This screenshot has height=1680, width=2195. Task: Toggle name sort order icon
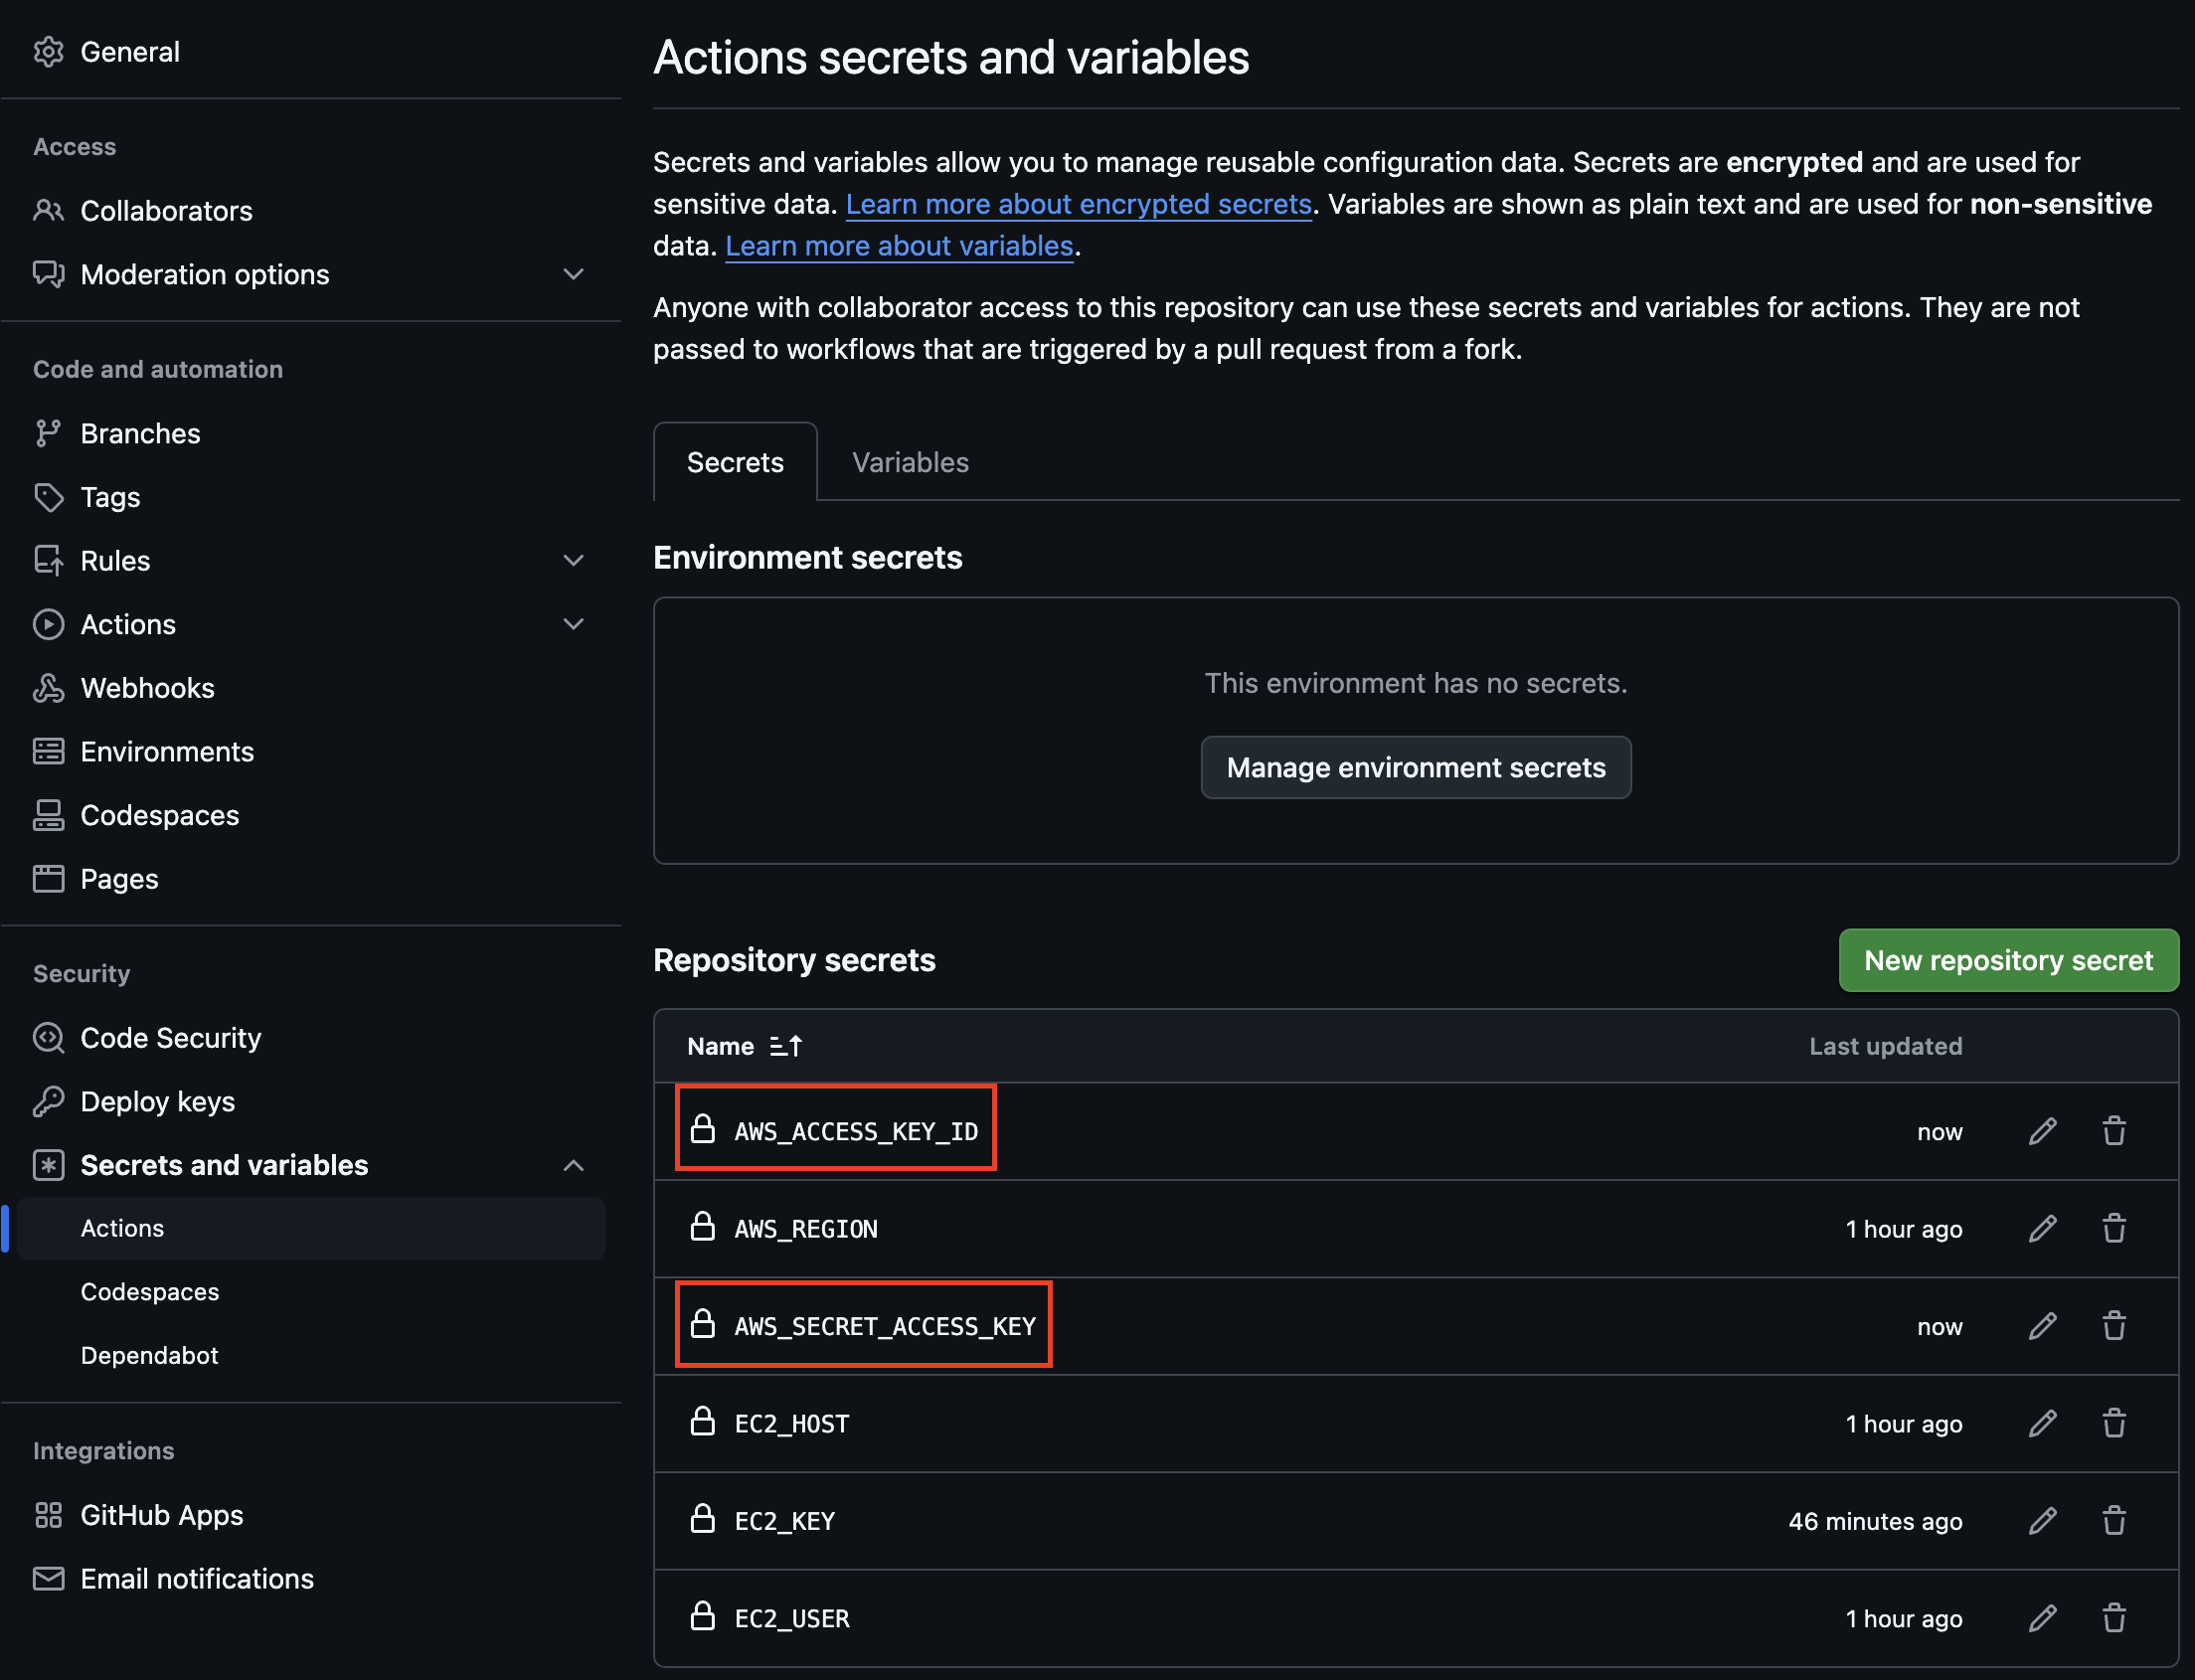(x=786, y=1046)
